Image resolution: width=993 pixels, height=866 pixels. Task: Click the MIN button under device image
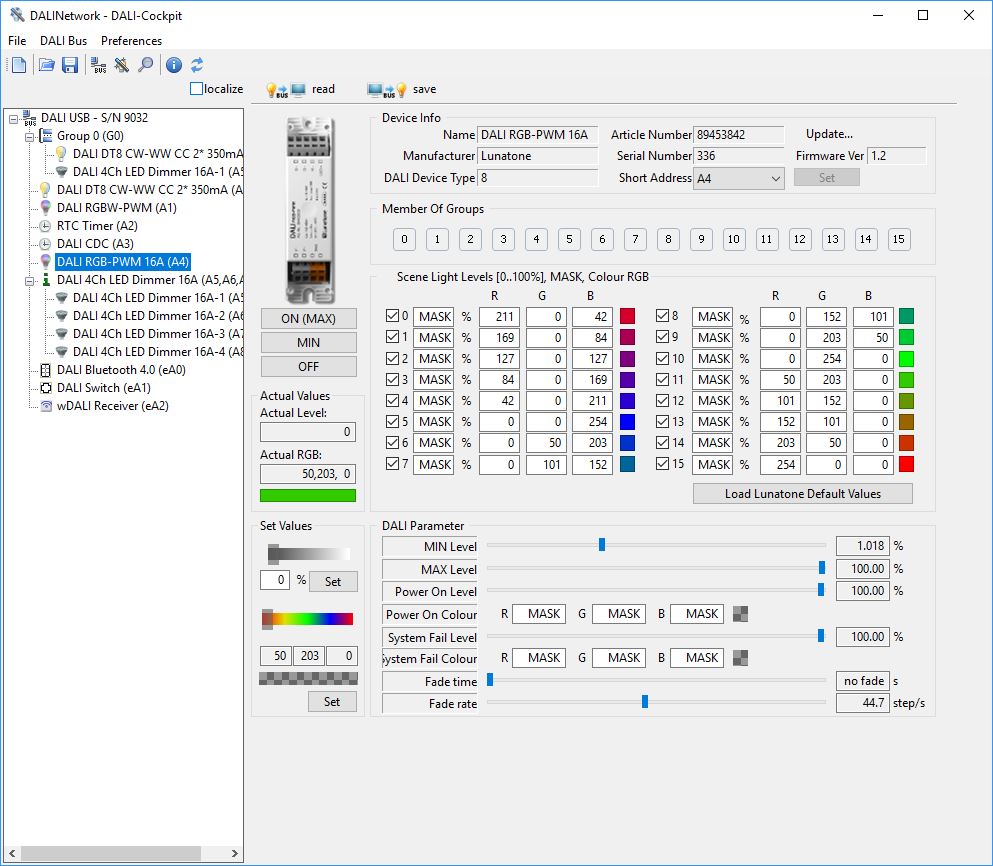point(308,343)
